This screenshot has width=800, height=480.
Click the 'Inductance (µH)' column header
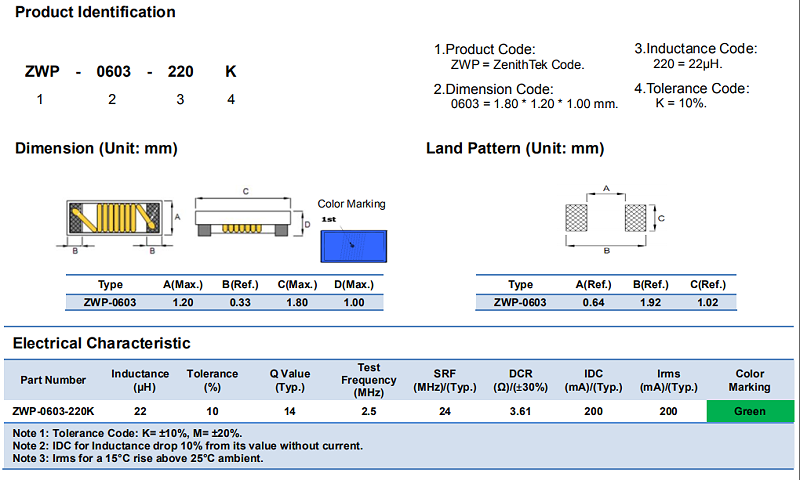(x=140, y=381)
